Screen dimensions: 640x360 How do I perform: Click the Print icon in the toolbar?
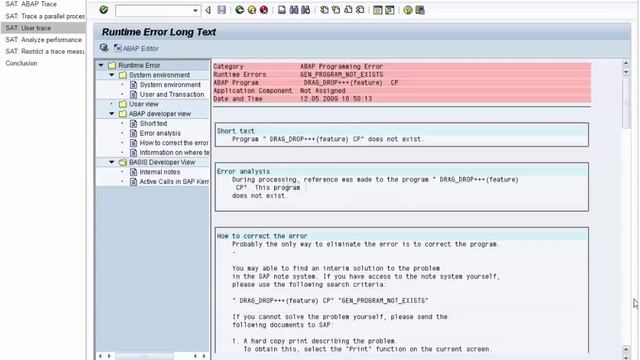pyautogui.click(x=282, y=10)
